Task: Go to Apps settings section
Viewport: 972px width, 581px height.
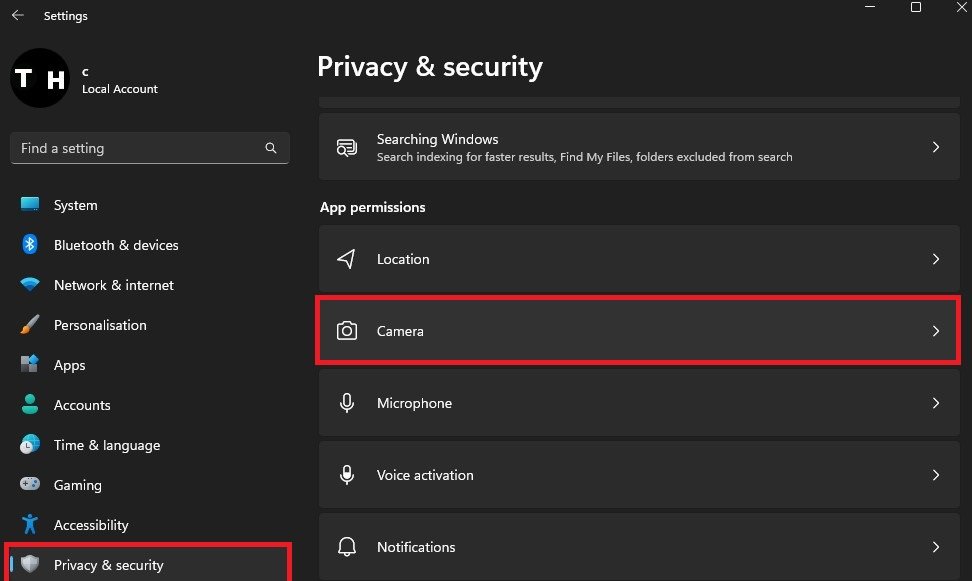Action: (69, 365)
